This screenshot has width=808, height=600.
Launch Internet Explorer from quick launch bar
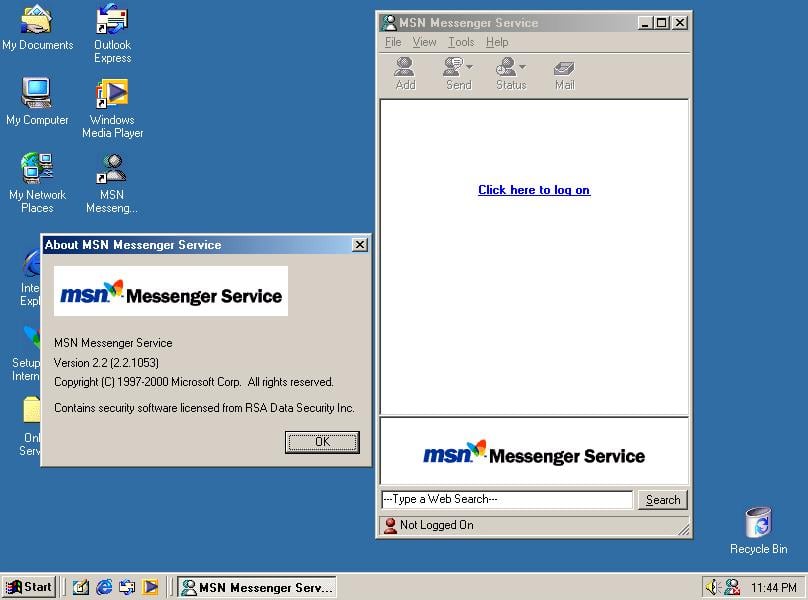pos(104,587)
